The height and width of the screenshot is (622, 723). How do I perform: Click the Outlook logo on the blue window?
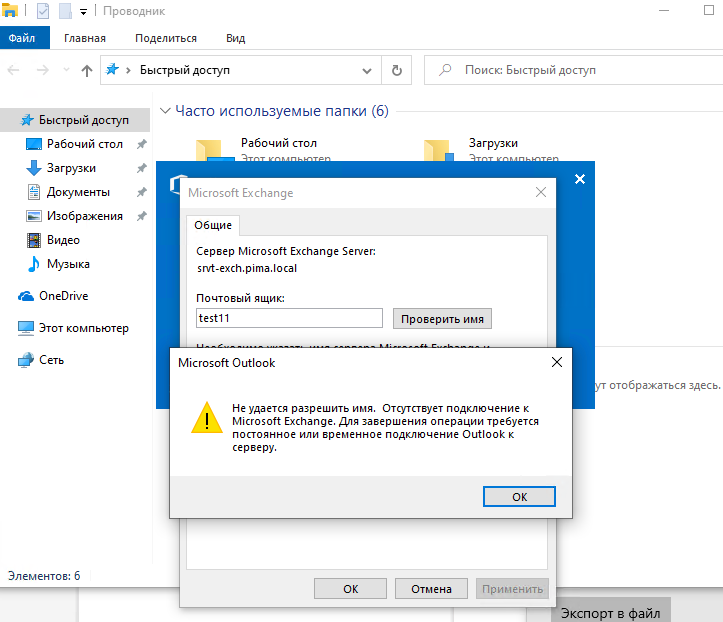pyautogui.click(x=177, y=184)
